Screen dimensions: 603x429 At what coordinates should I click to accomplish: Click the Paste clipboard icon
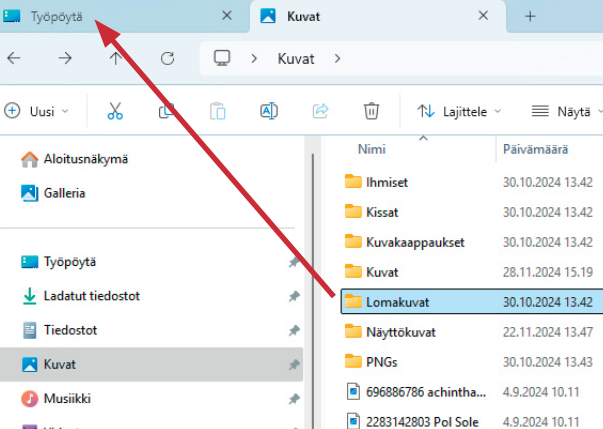217,111
